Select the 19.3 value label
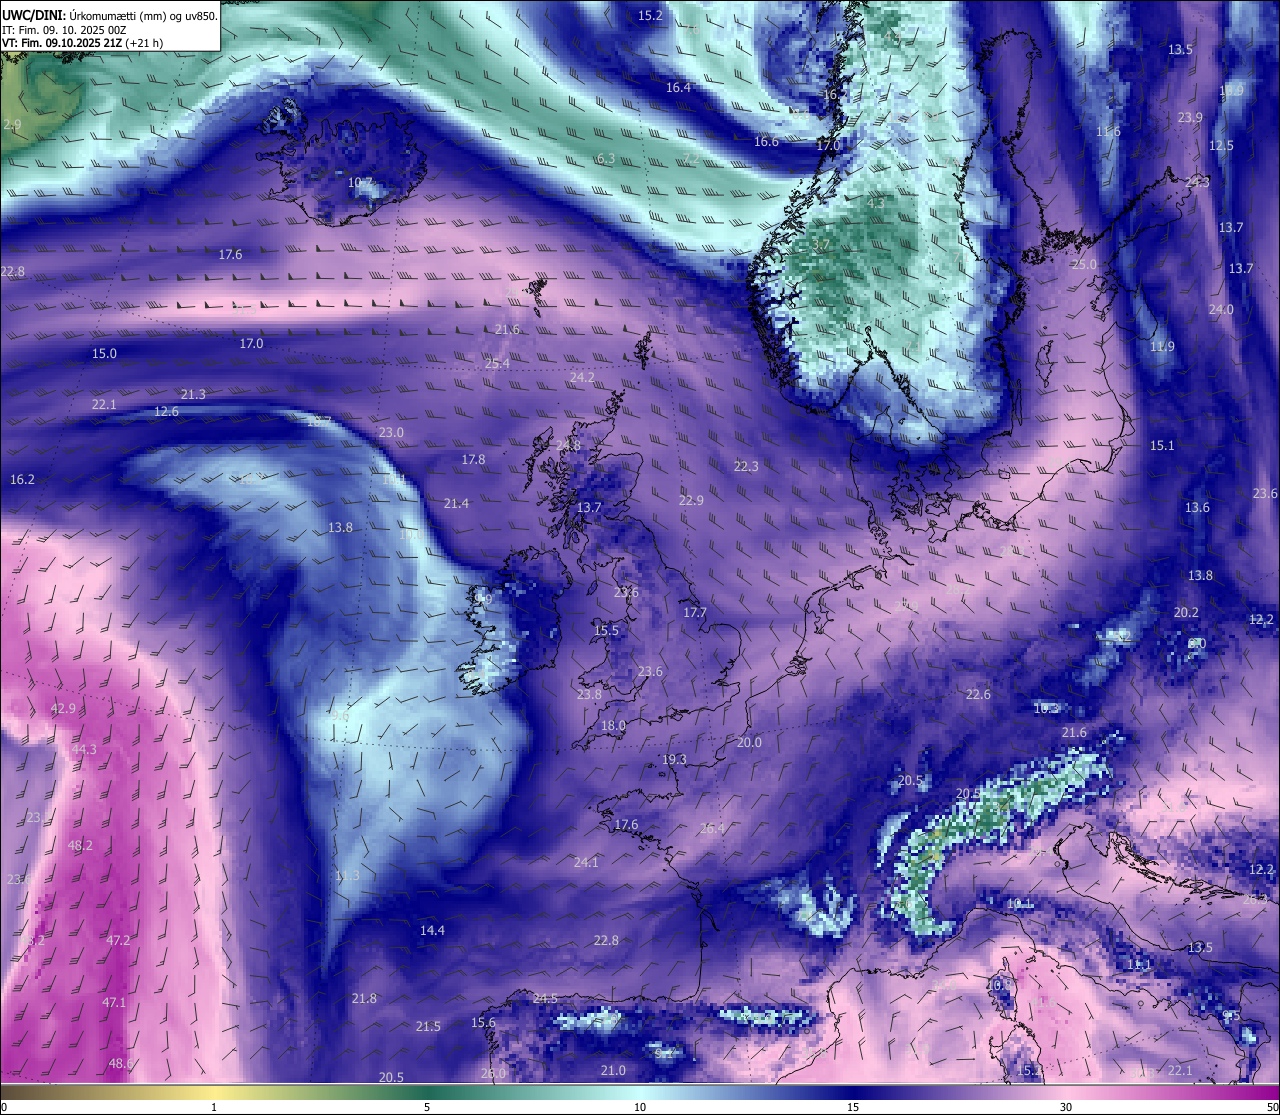Screen dimensions: 1280x1115 (x=675, y=760)
